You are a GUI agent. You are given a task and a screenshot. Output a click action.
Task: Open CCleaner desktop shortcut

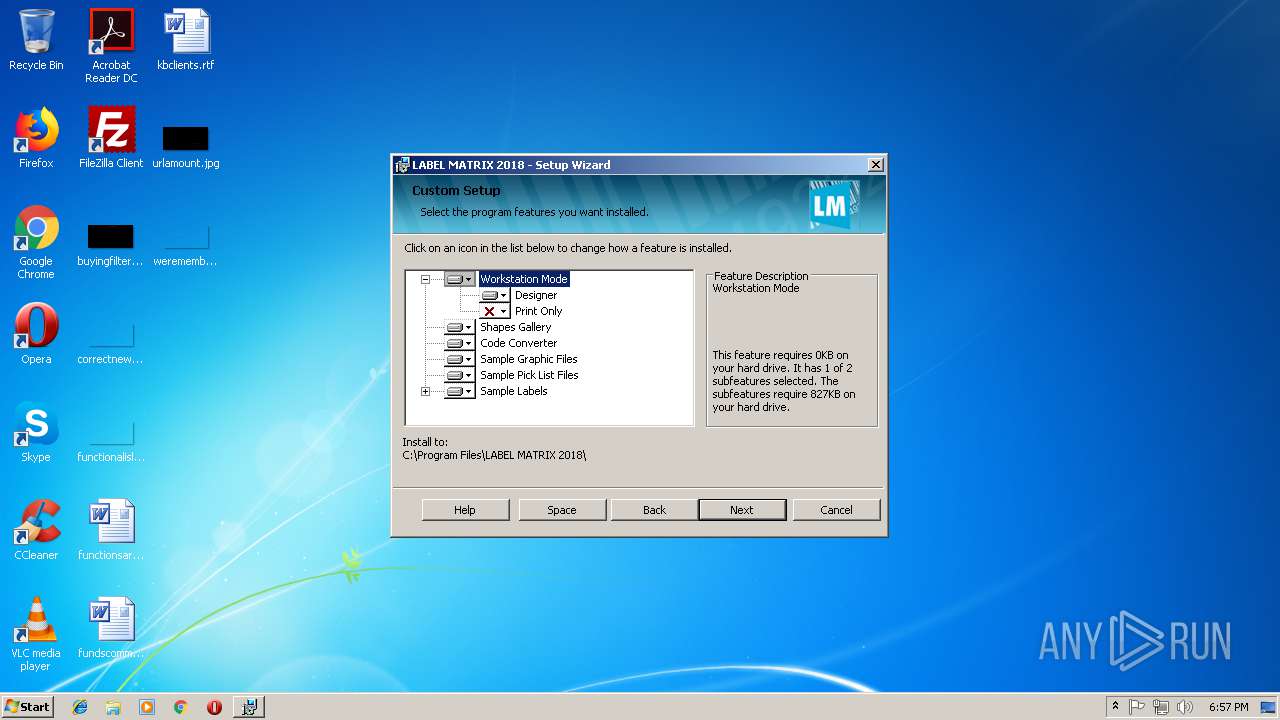36,530
